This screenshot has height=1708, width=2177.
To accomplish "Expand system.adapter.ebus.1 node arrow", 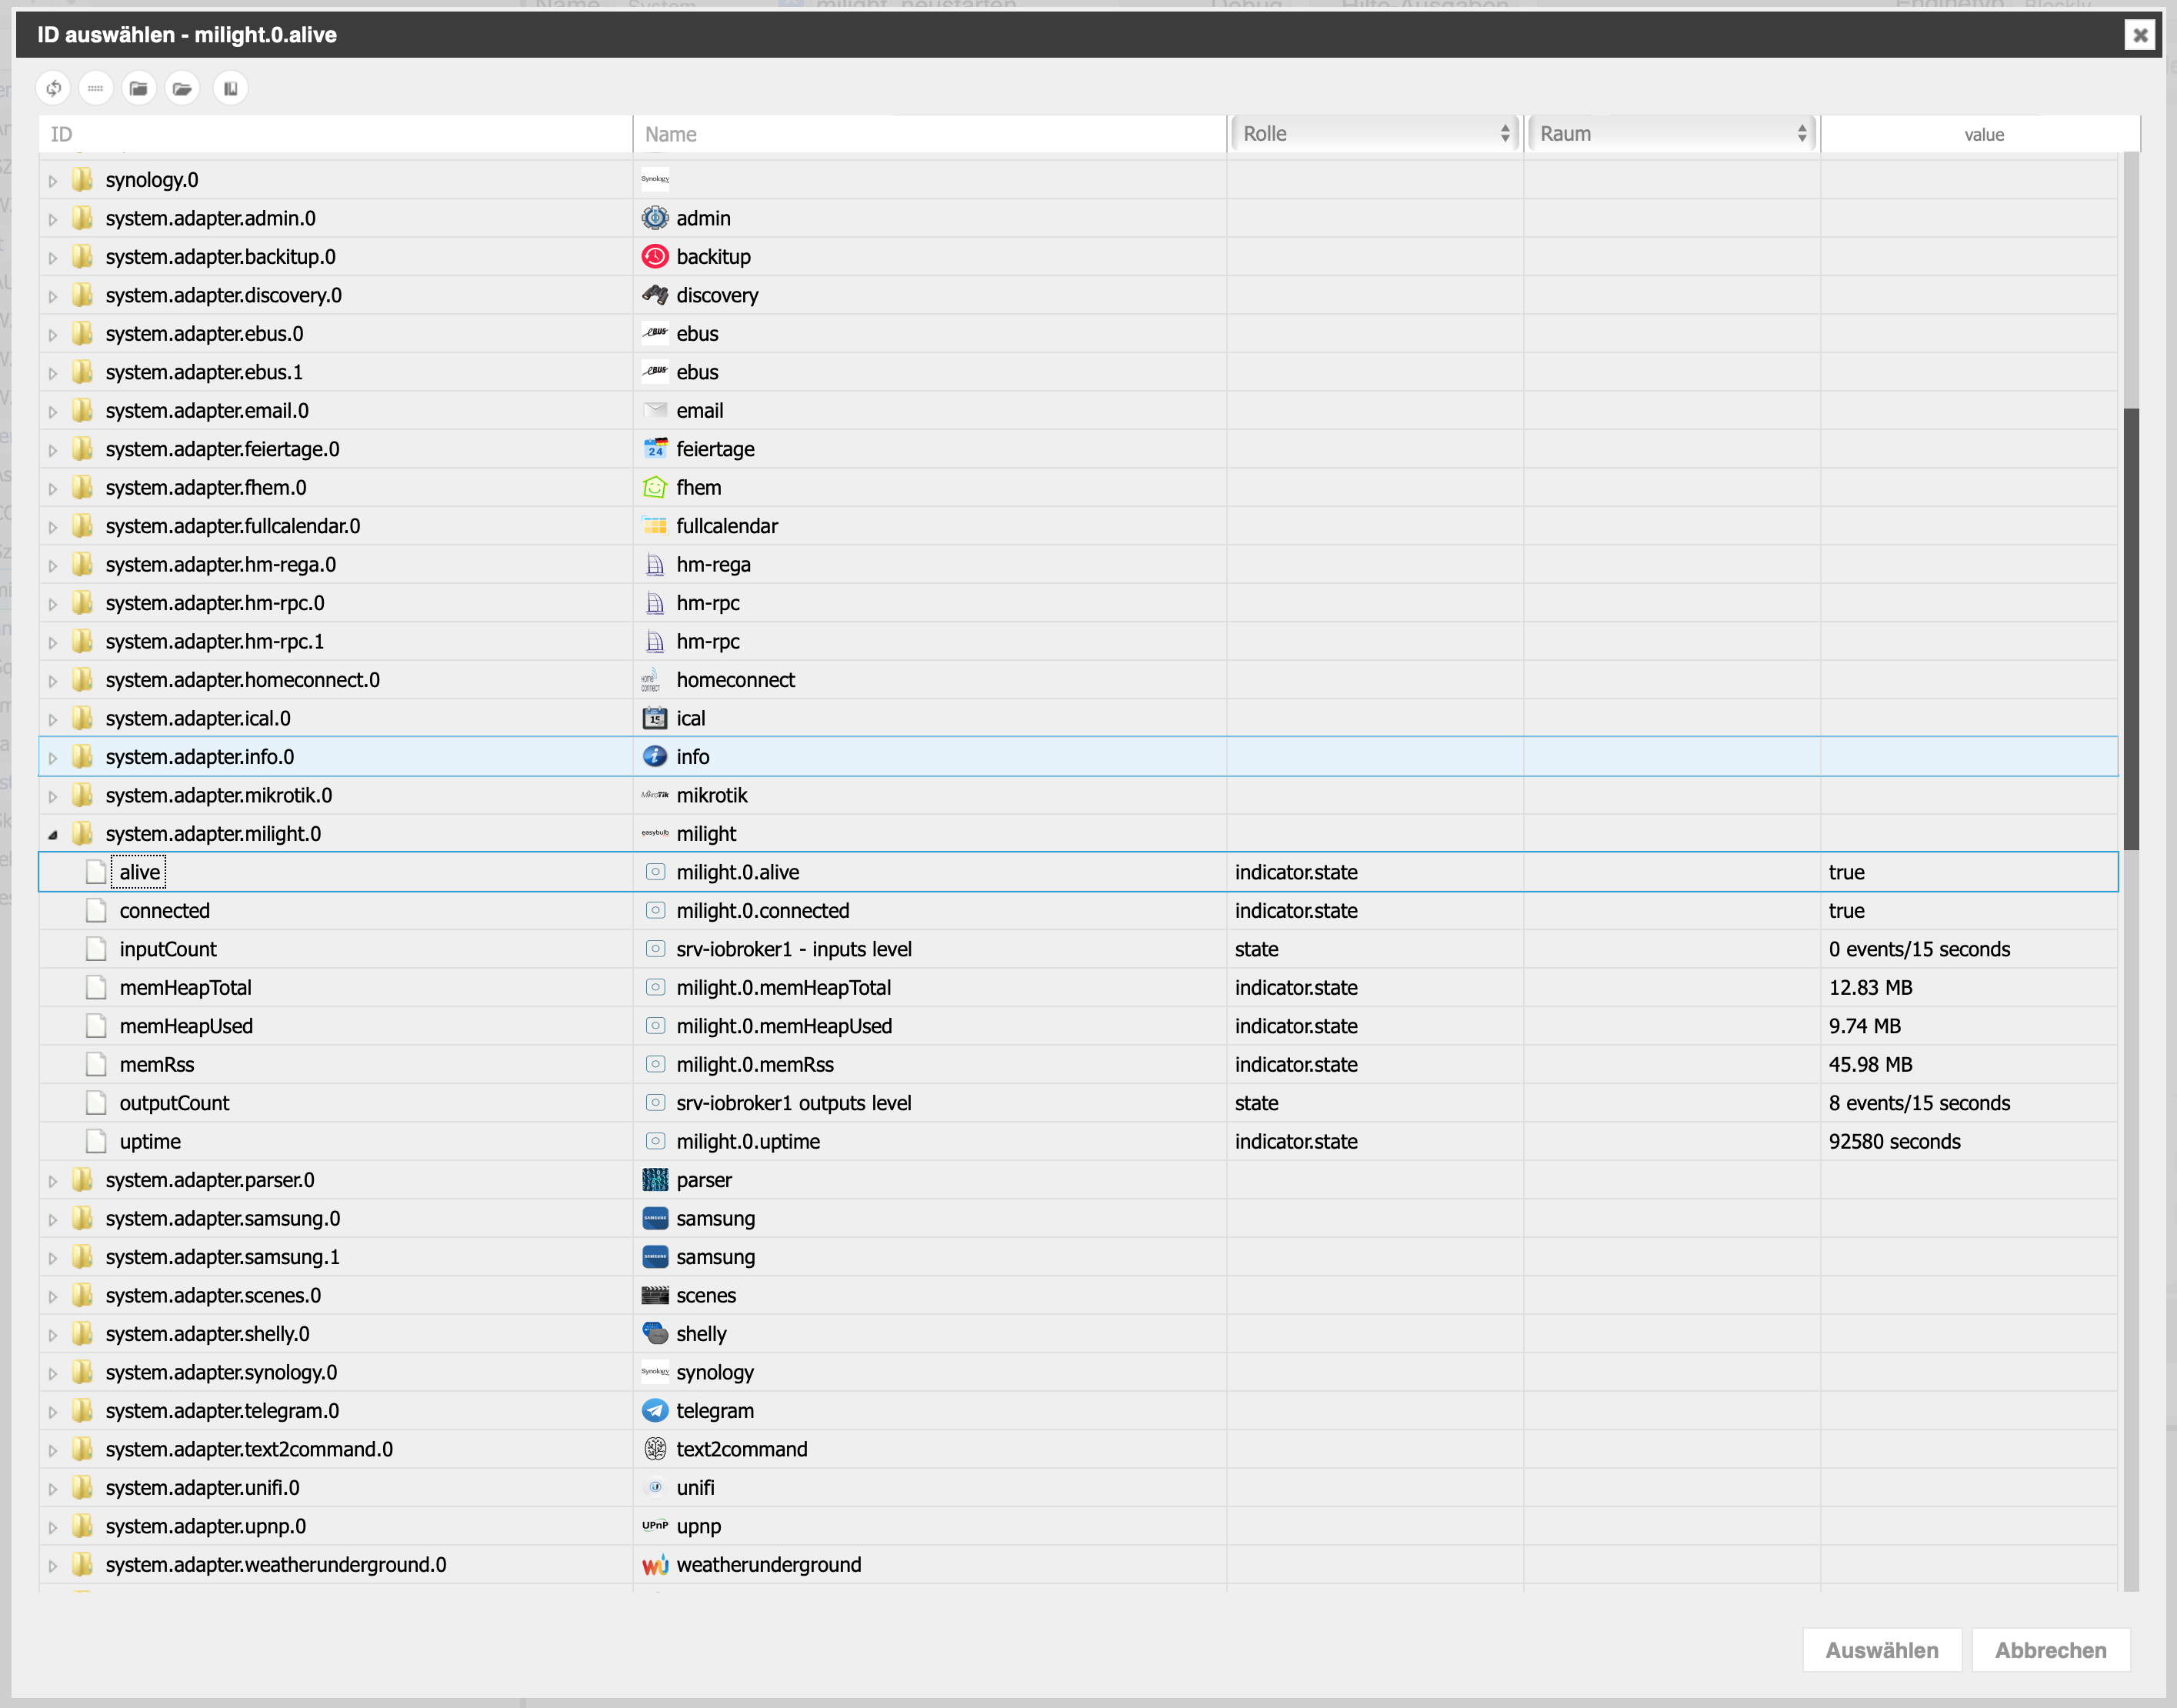I will click(x=53, y=373).
